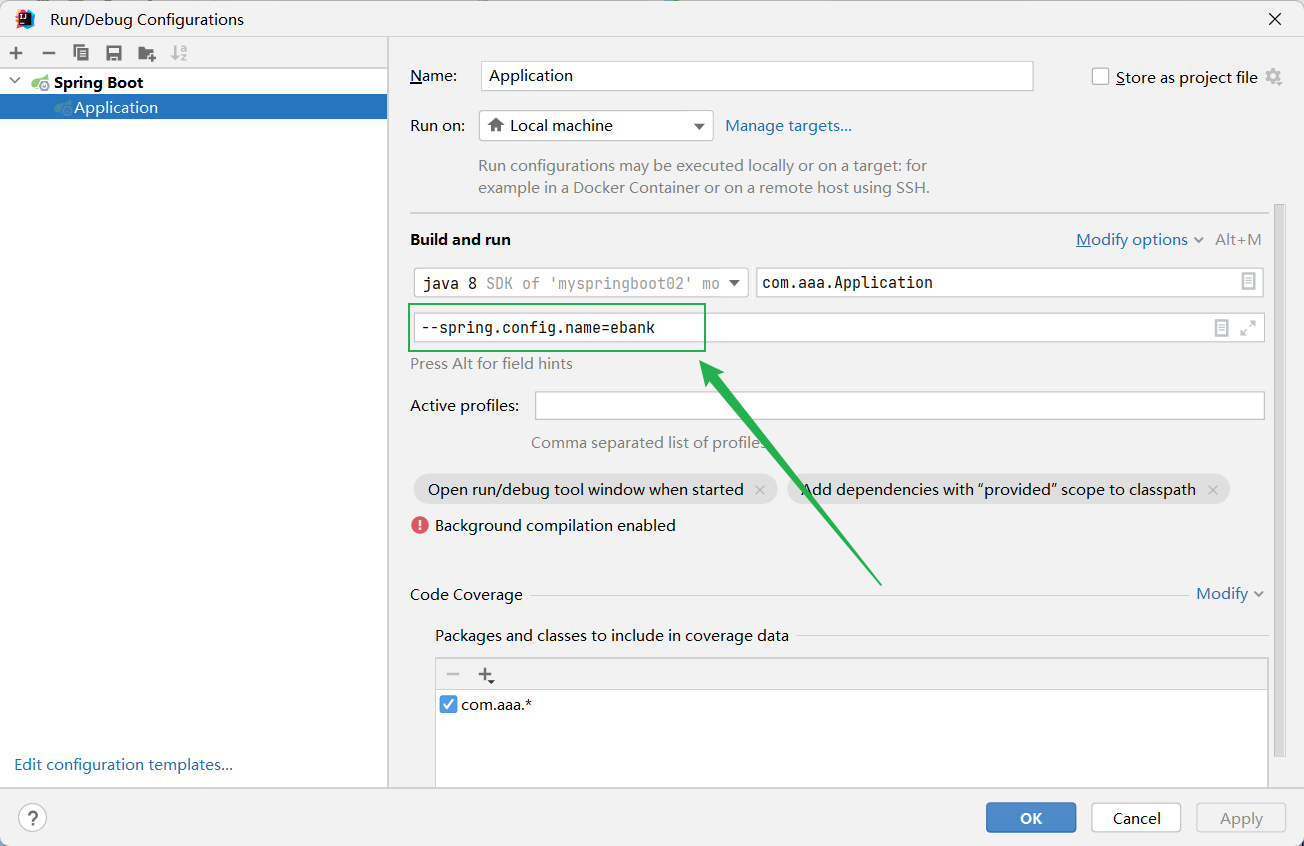Click the 'Code Coverage' section heading
This screenshot has height=846, width=1304.
click(466, 595)
